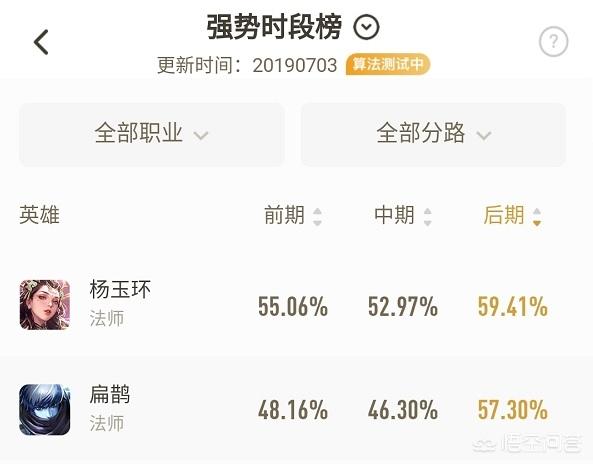Tap 杨玉环 hero avatar
The image size is (593, 464).
coord(45,305)
